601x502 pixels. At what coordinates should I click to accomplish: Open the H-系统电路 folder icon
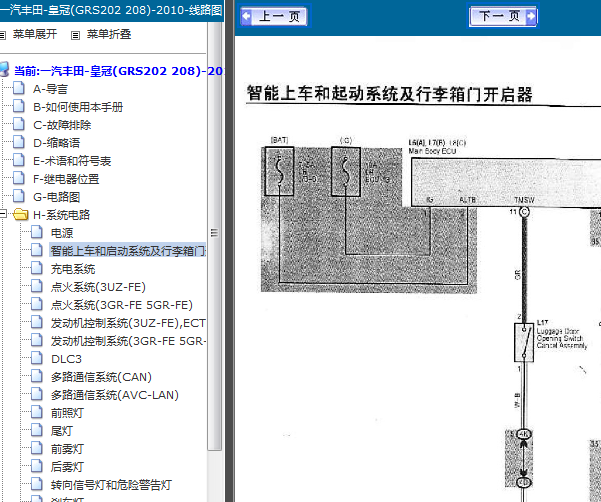pos(20,214)
